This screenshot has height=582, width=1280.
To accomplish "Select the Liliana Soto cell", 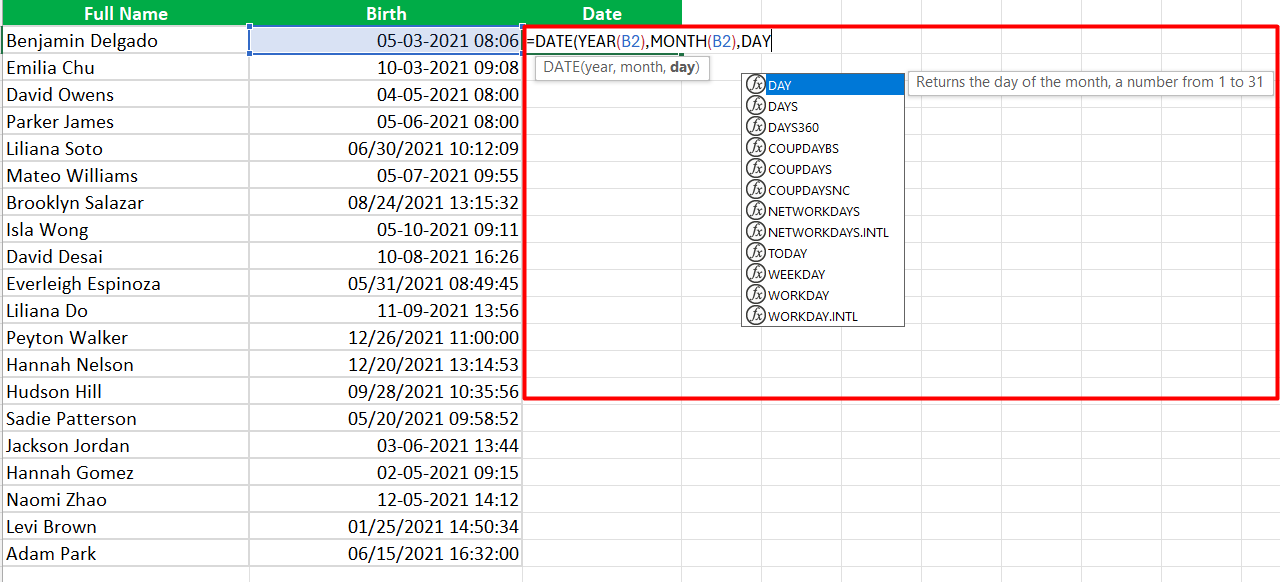I will (125, 149).
